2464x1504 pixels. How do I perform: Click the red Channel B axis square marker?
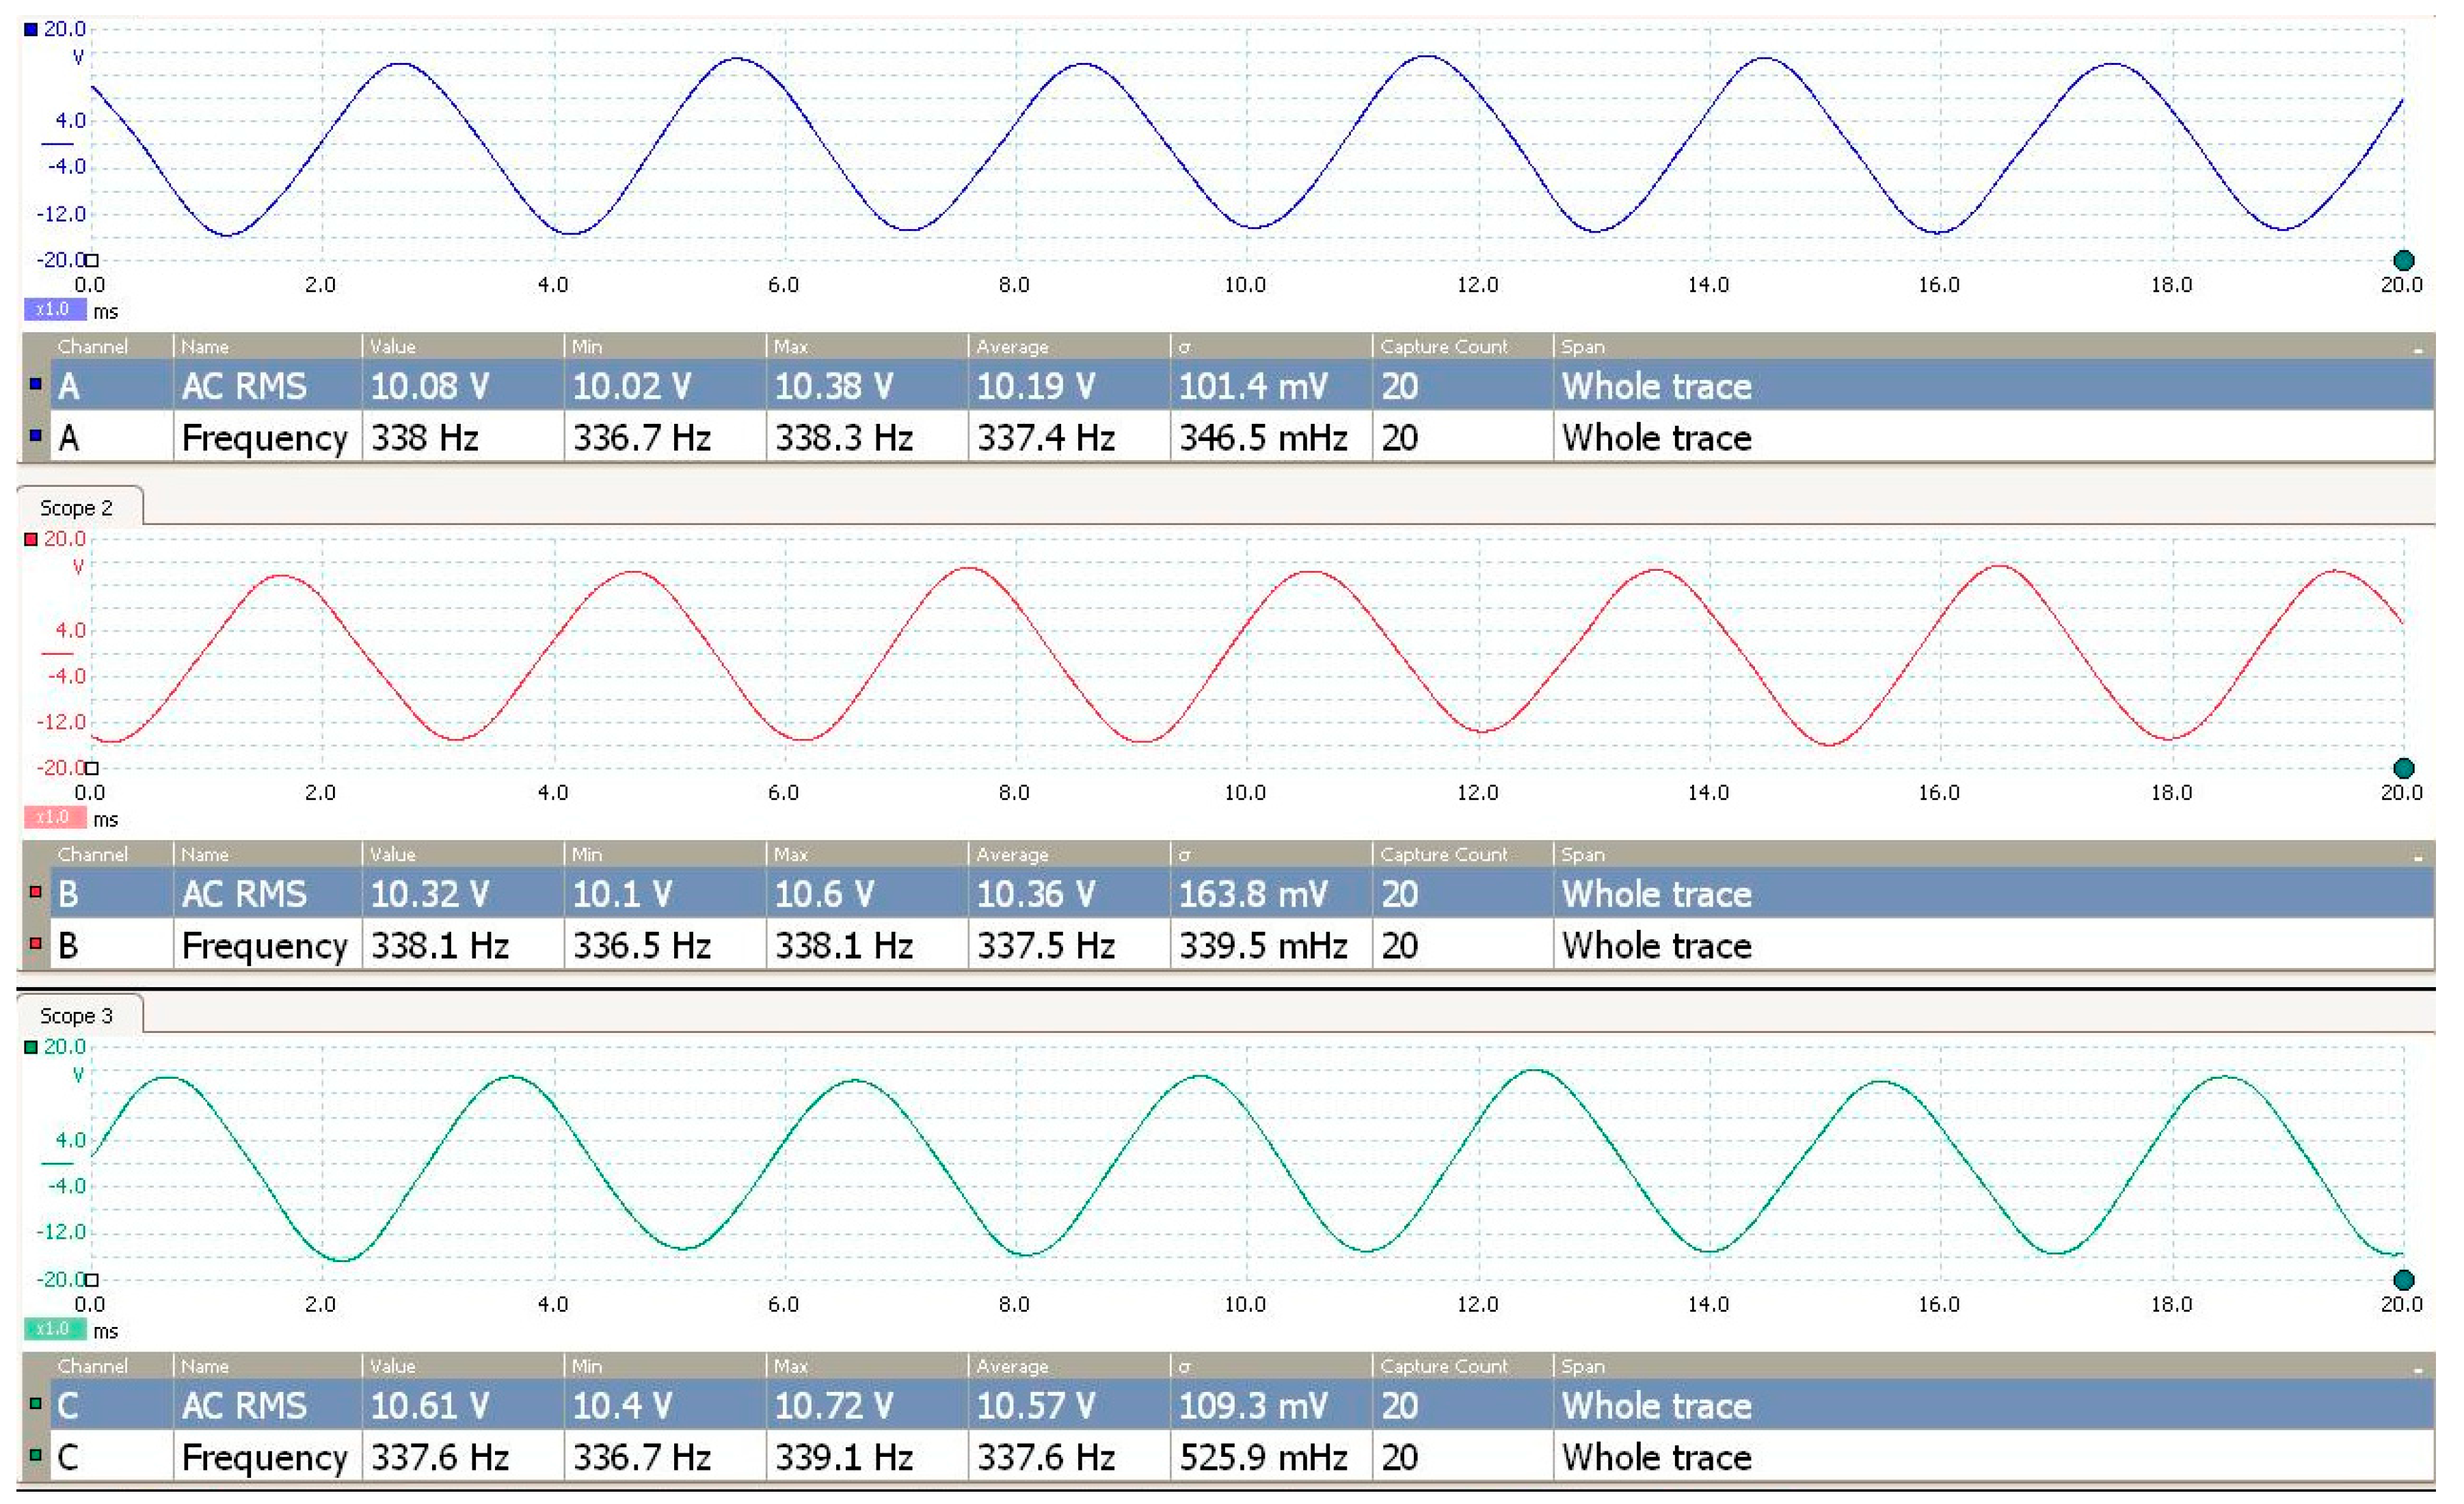(31, 539)
